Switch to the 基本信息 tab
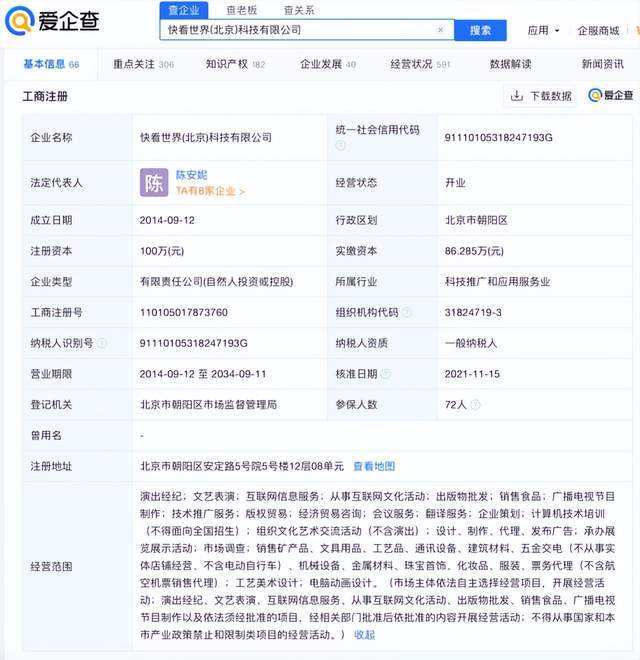Screen dimensions: 640x660 (51, 64)
